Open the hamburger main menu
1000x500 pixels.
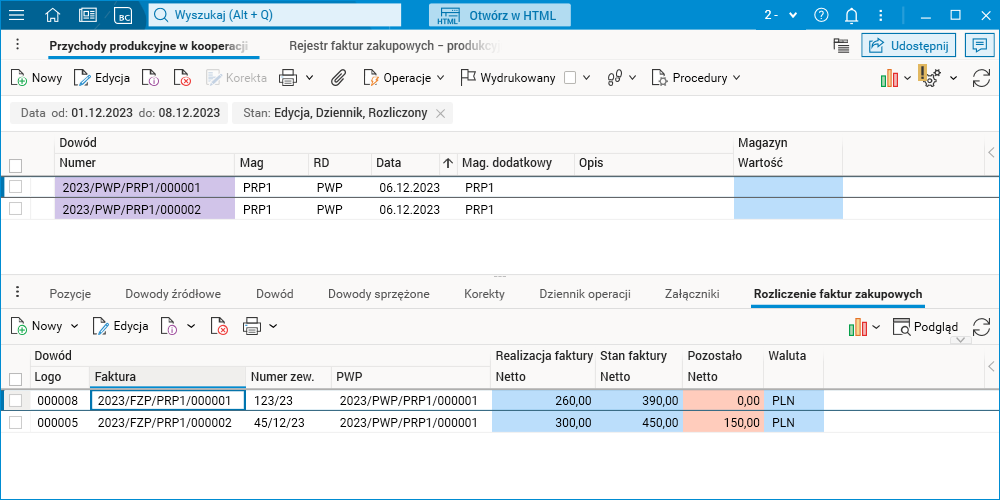pos(17,15)
